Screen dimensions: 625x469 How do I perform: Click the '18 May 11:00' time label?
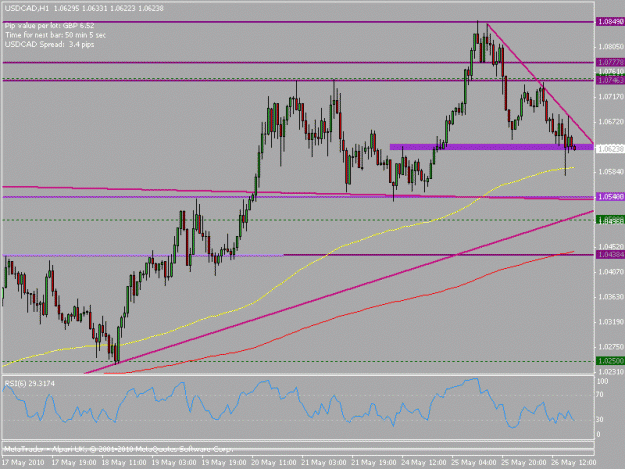[124, 463]
